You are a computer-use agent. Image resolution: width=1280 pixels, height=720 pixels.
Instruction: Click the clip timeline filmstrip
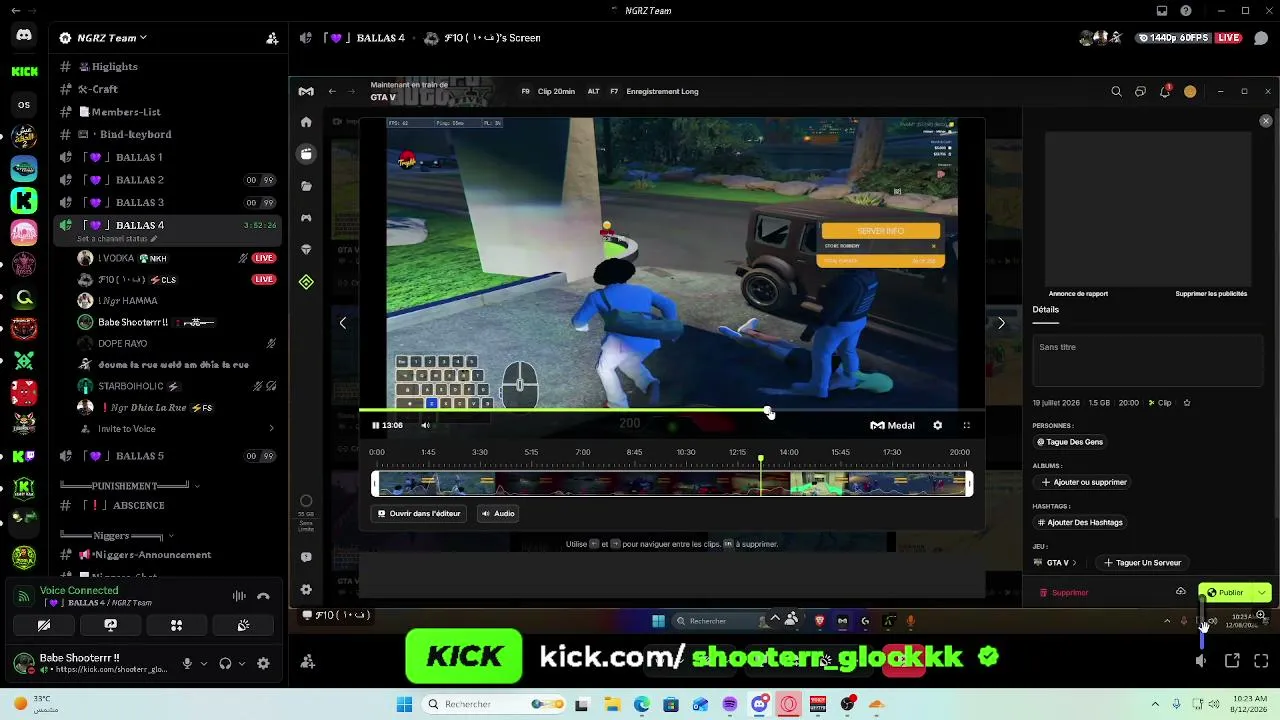[672, 485]
